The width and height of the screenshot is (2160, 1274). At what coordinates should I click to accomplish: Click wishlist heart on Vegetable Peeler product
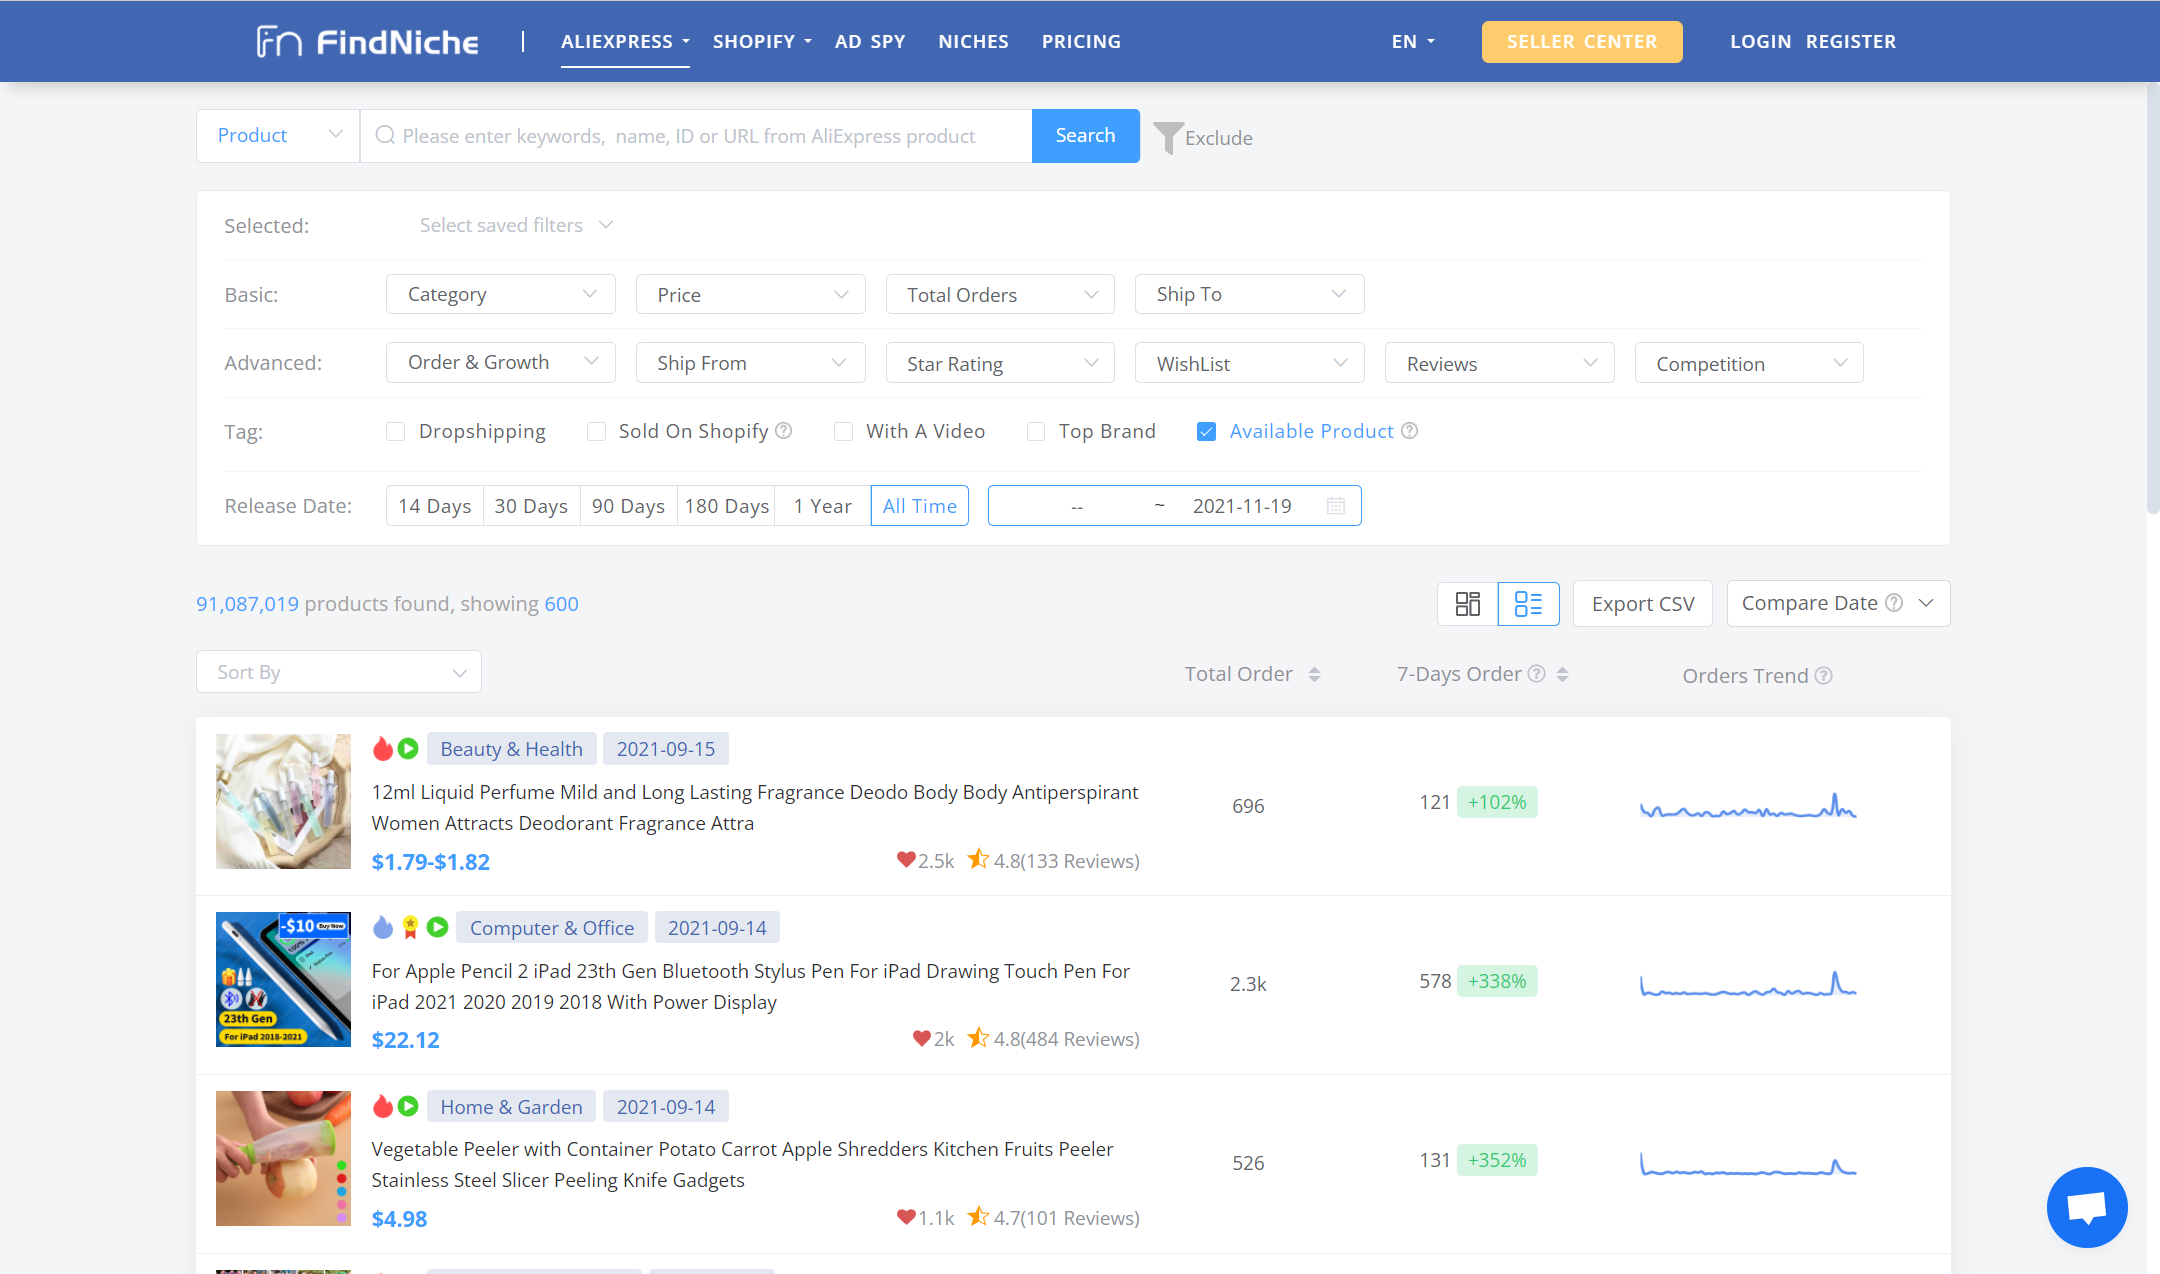[906, 1217]
